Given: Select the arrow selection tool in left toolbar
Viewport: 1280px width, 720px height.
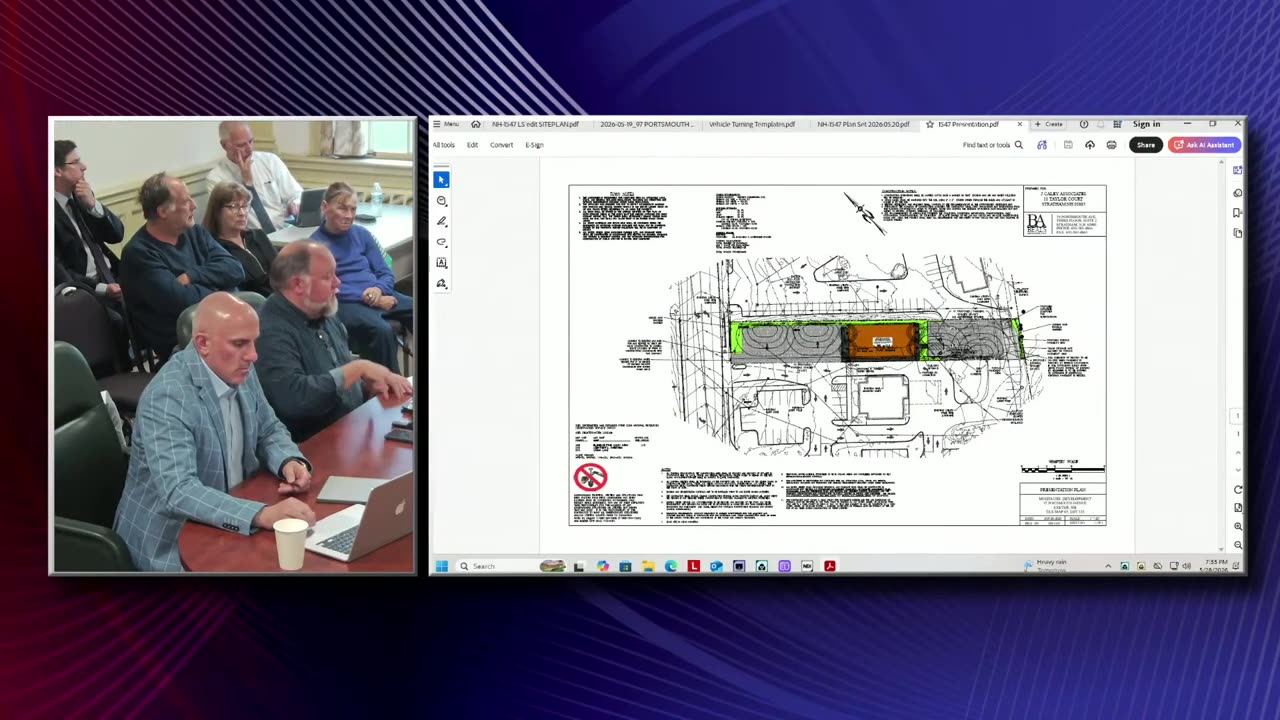Looking at the screenshot, I should click(x=441, y=180).
